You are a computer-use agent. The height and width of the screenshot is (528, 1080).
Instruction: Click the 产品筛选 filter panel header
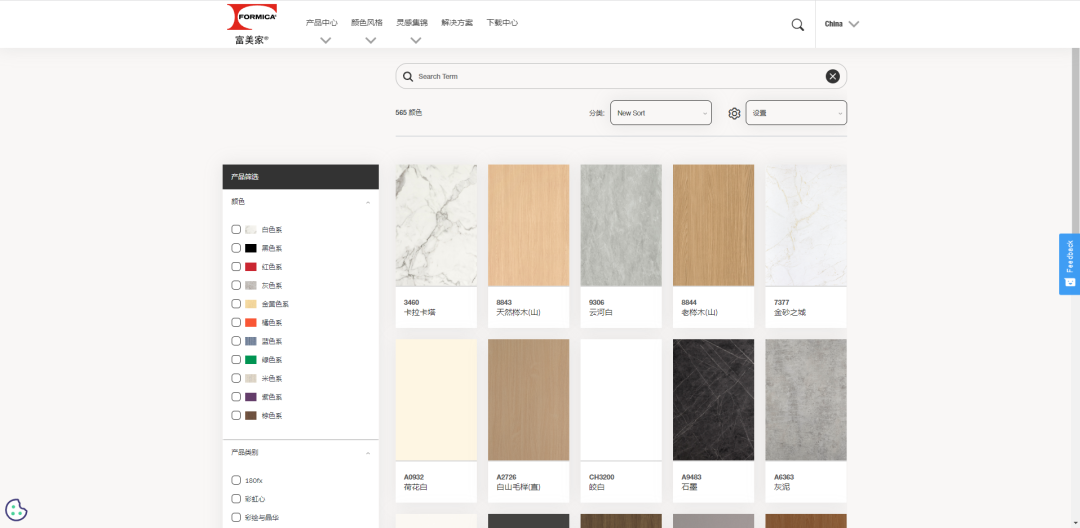[300, 177]
